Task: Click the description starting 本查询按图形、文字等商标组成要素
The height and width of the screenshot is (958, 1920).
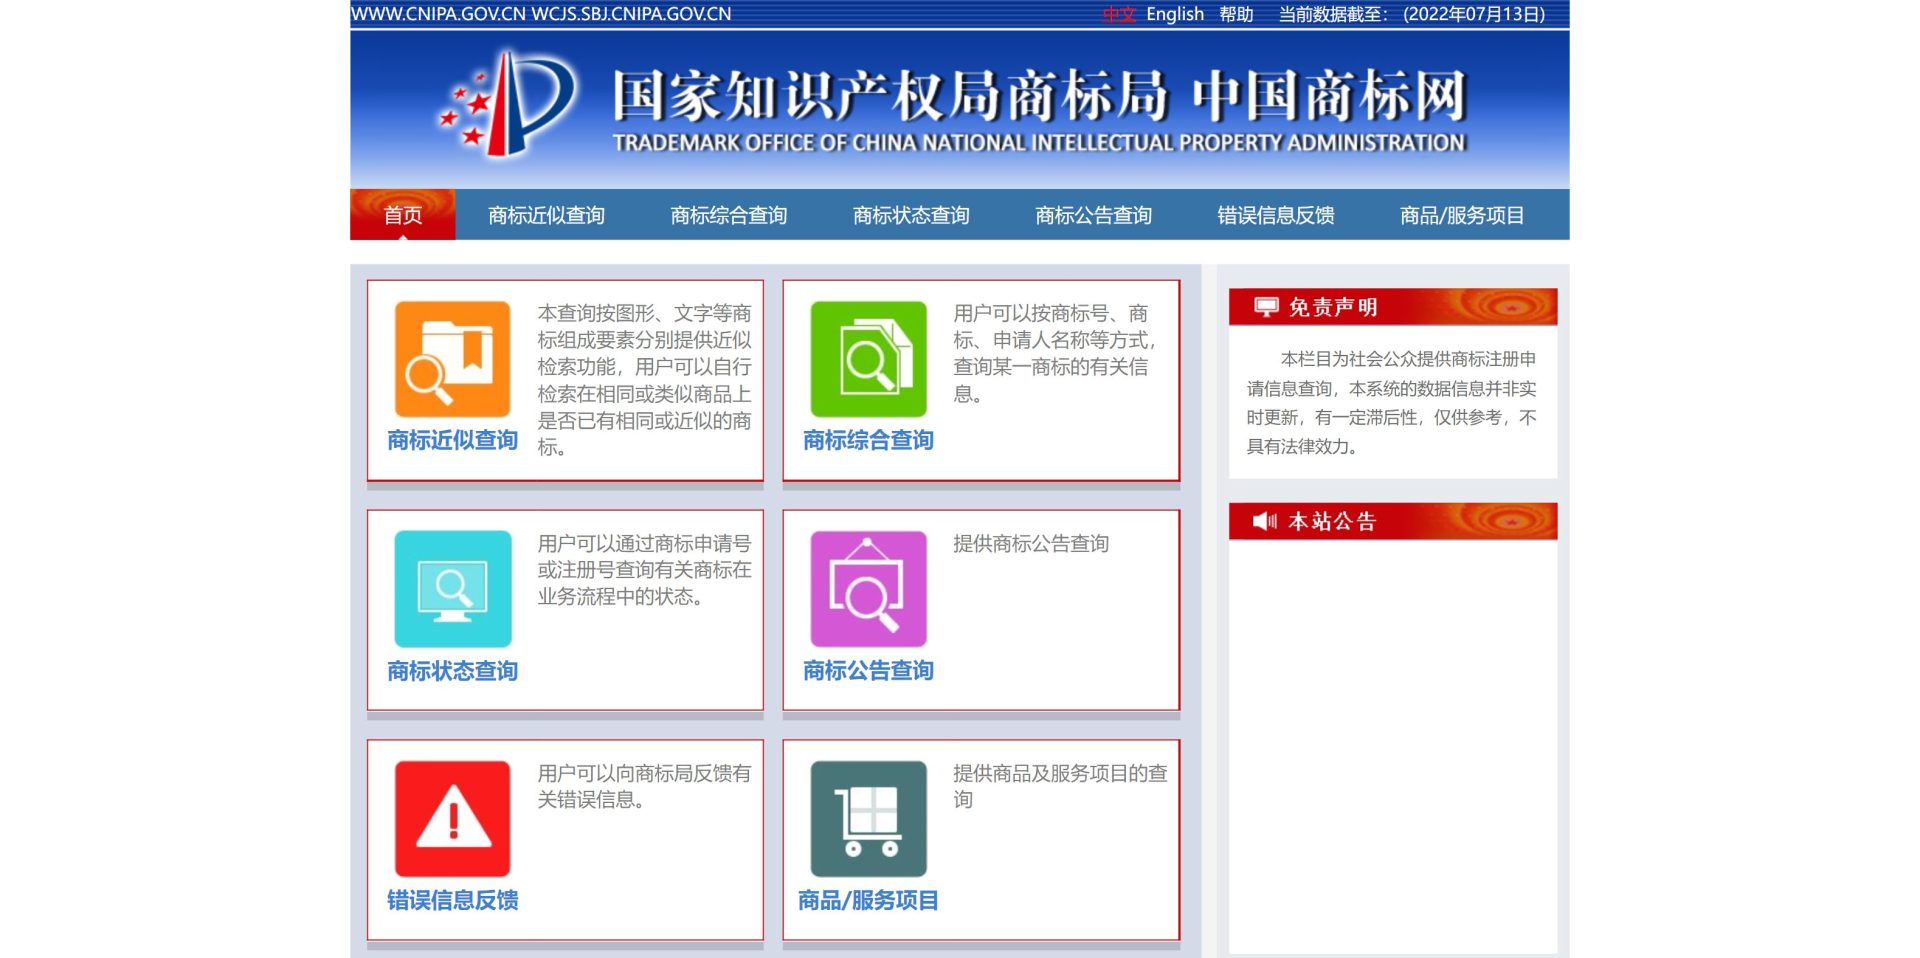Action: [644, 380]
